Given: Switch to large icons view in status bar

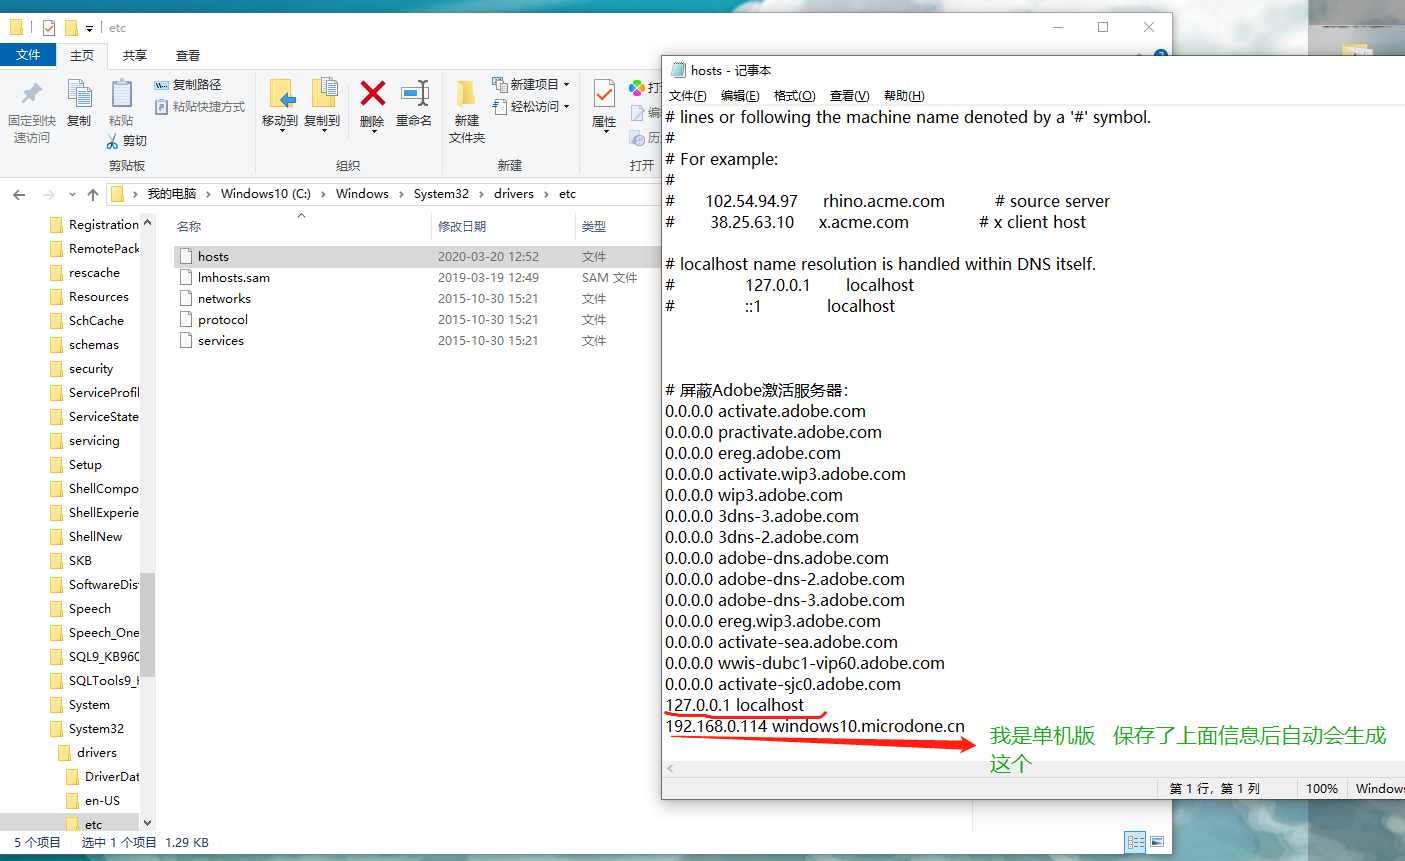Looking at the screenshot, I should click(1157, 842).
